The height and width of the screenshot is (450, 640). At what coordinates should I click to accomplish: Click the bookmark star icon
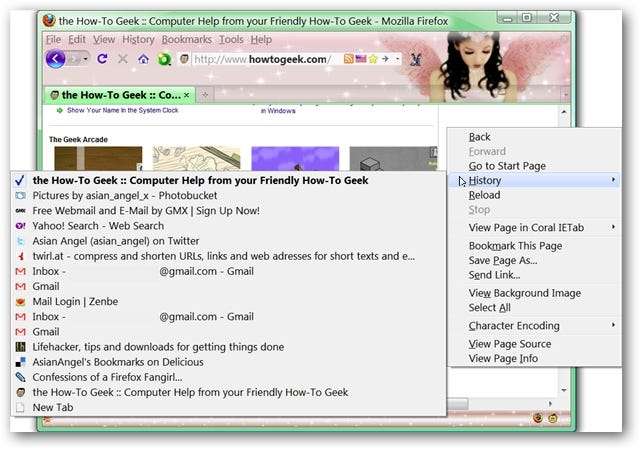pos(373,59)
